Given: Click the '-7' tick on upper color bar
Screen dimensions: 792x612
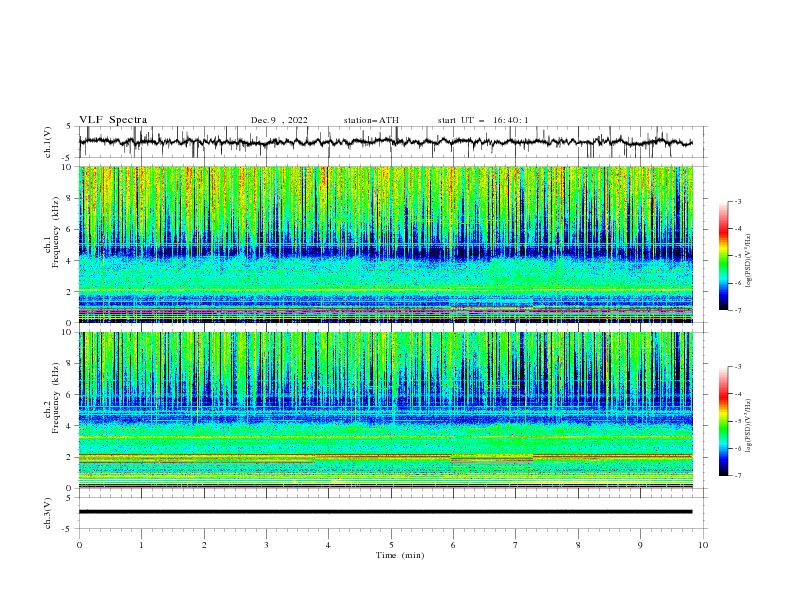Looking at the screenshot, I should pos(737,311).
